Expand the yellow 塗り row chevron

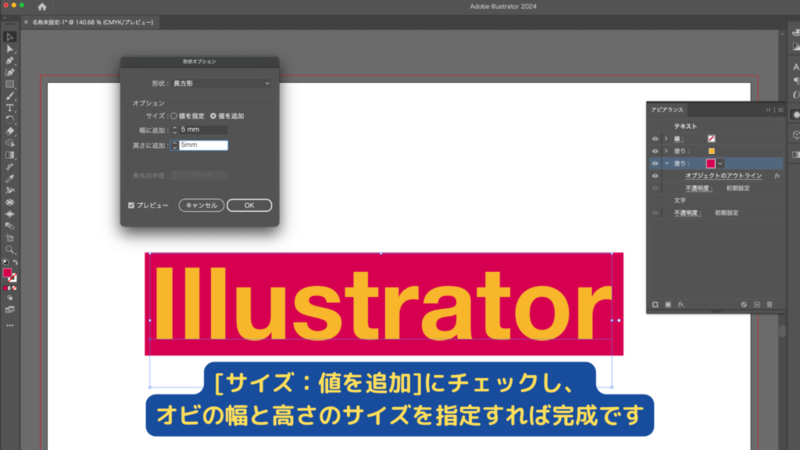[x=666, y=151]
